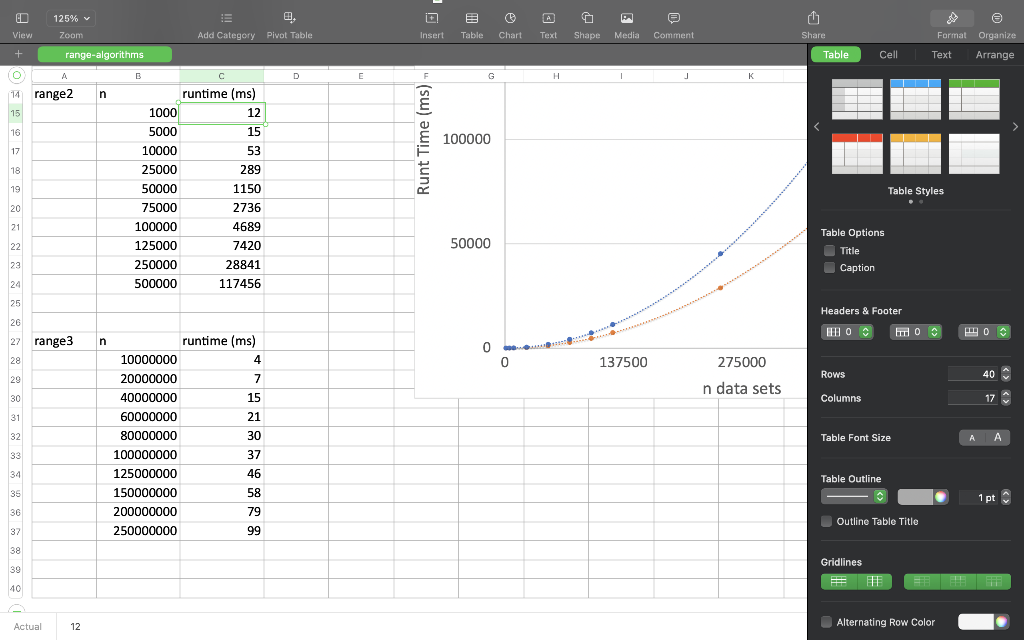The width and height of the screenshot is (1024, 640).
Task: Open the View sidebar options
Action: click(x=22, y=18)
